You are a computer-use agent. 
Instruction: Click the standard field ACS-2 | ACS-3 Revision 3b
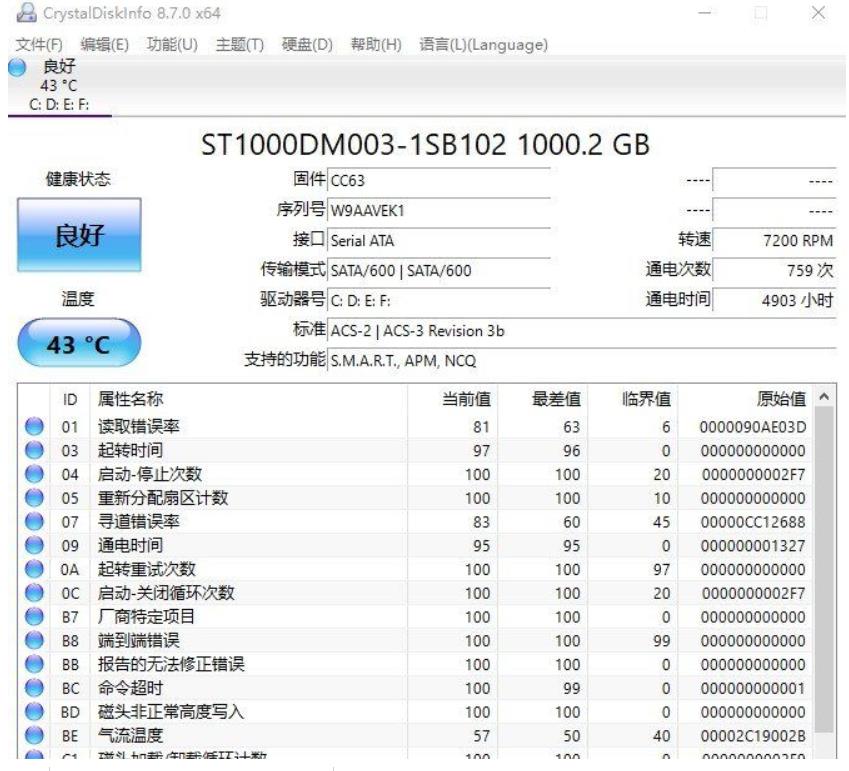tap(582, 331)
